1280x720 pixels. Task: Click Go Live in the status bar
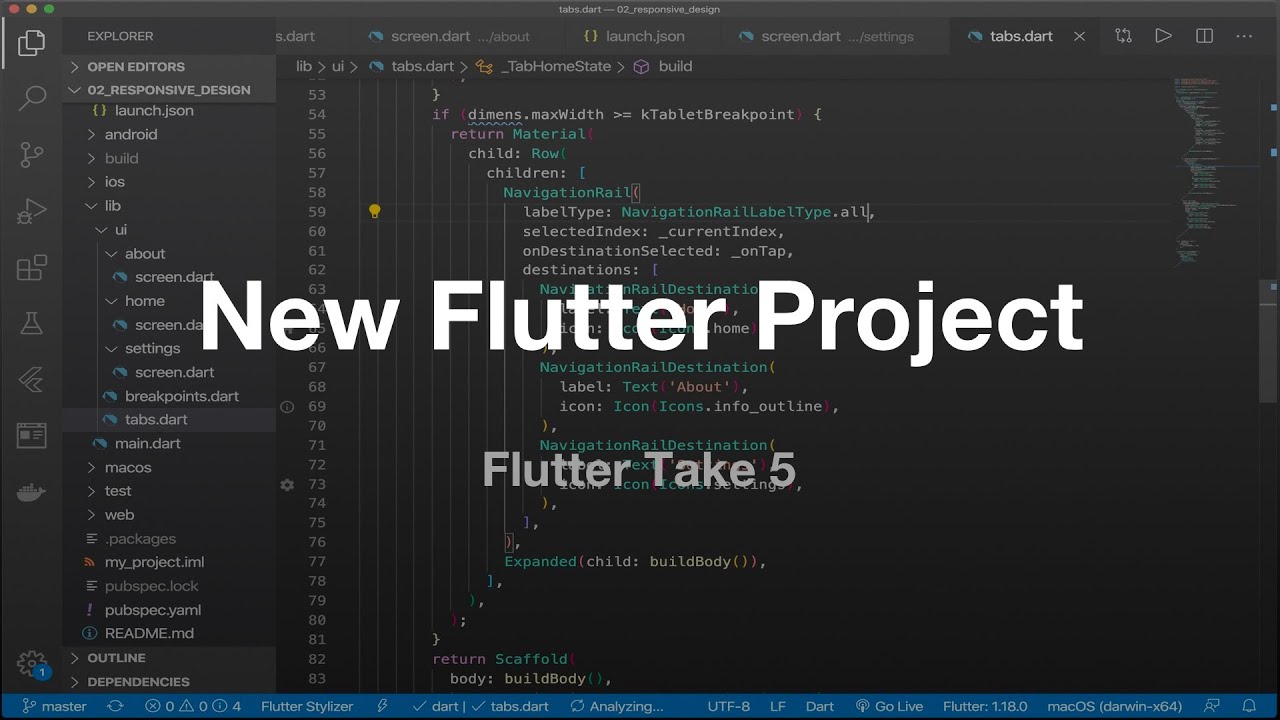point(890,706)
